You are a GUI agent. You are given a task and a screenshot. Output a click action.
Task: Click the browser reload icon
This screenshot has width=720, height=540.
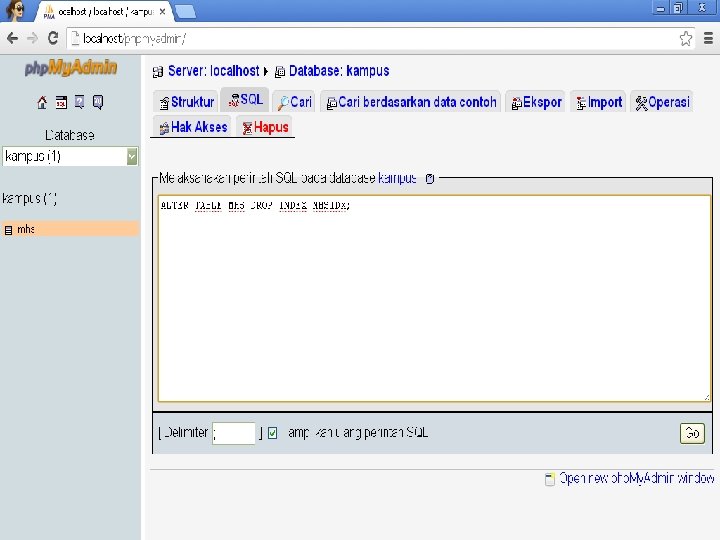click(x=53, y=38)
